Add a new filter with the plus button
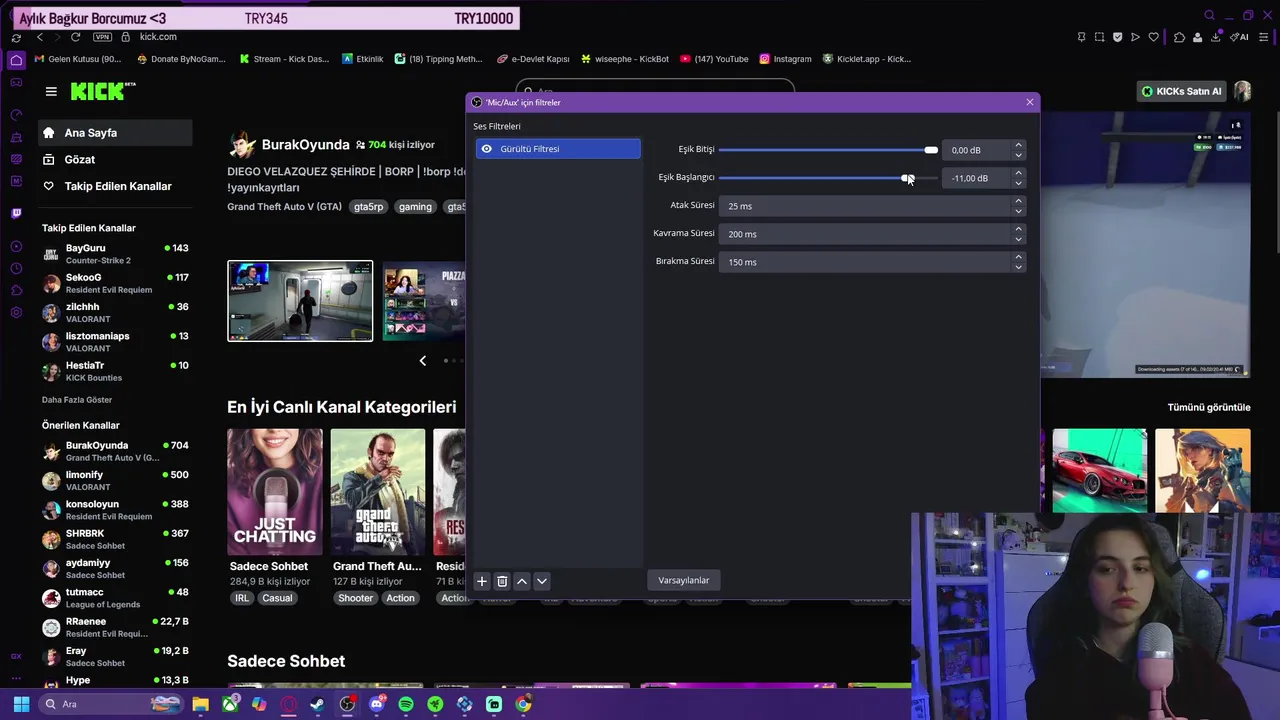The image size is (1280, 720). tap(482, 581)
